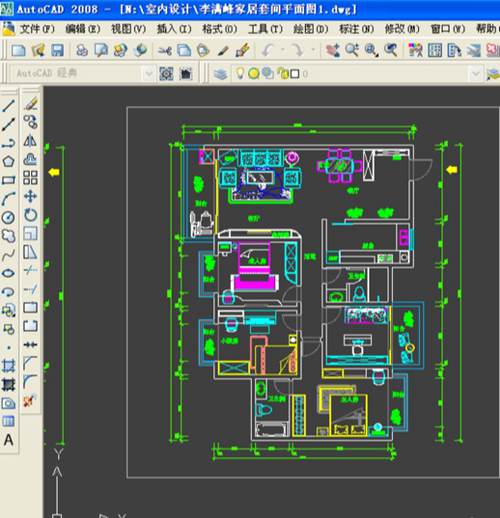Toggle the layer freeze sun icon
Screen dimensions: 500x518
pyautogui.click(x=254, y=74)
